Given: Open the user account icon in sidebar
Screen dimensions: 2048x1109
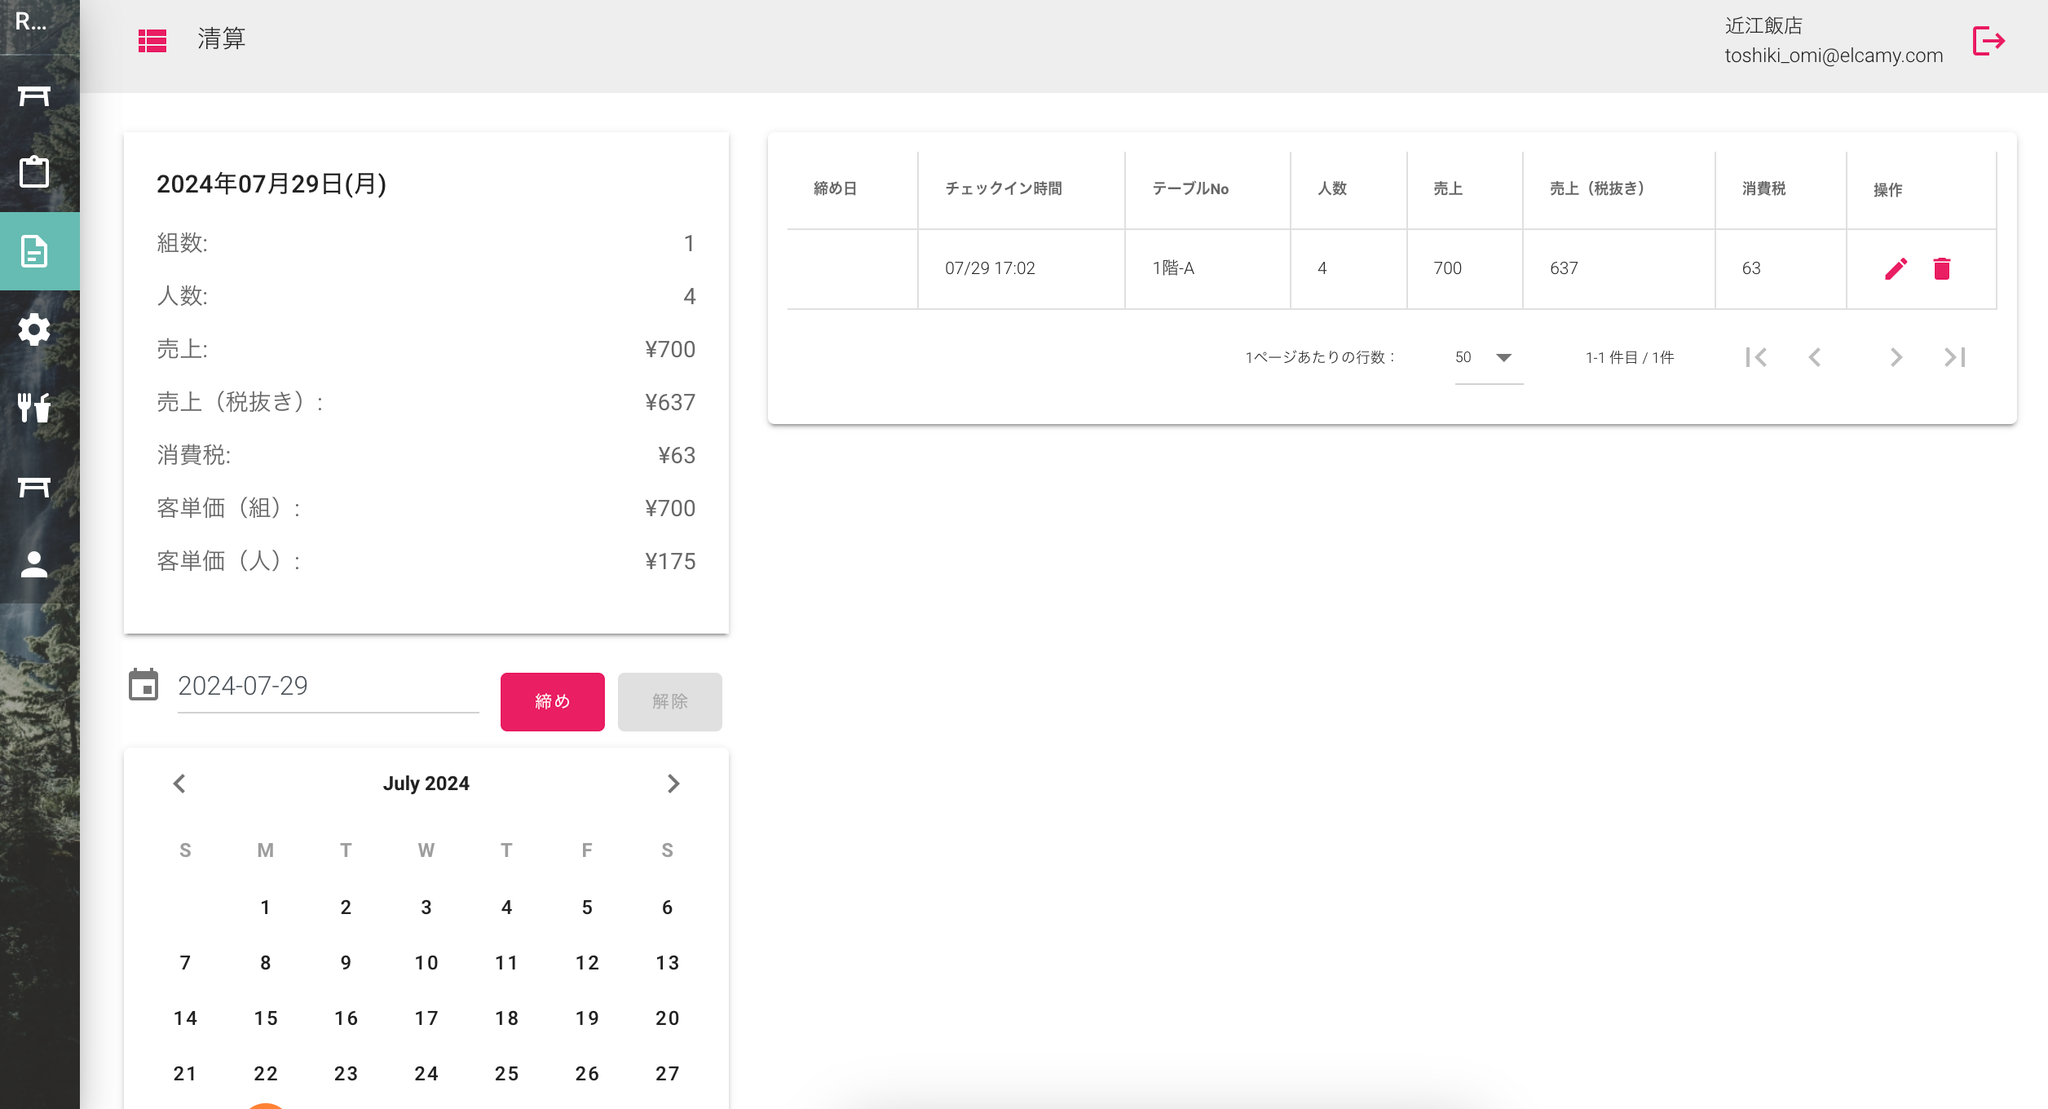Looking at the screenshot, I should [x=35, y=565].
